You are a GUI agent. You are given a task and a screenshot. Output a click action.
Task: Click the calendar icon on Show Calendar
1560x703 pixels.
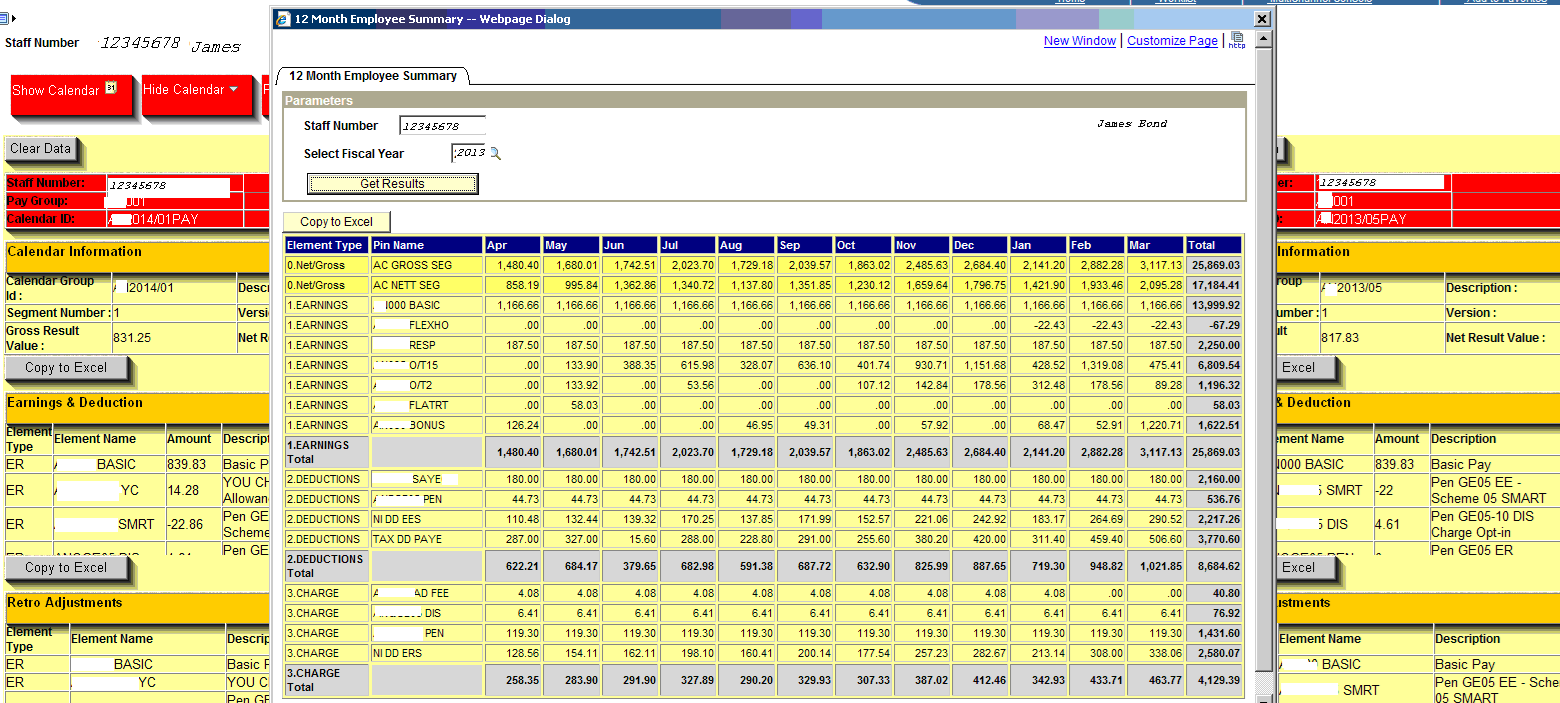pos(111,88)
